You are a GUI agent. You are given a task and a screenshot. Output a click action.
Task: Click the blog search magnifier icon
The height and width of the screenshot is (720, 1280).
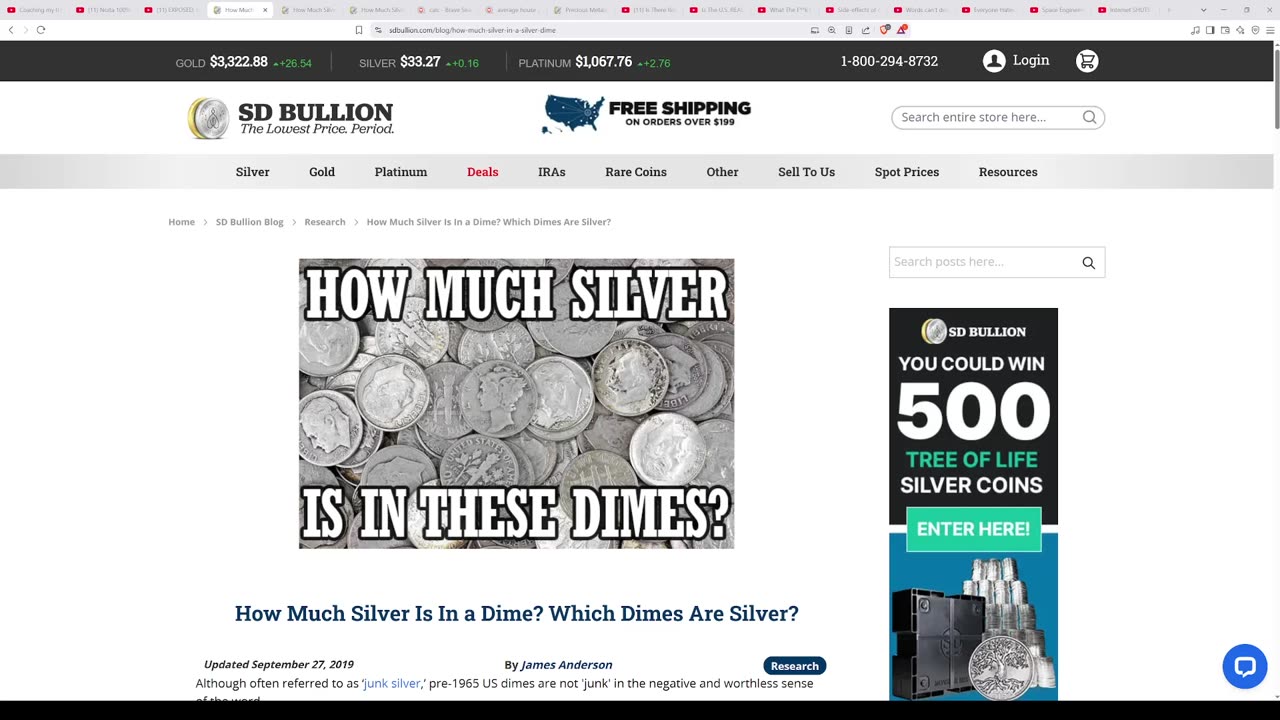pyautogui.click(x=1089, y=263)
